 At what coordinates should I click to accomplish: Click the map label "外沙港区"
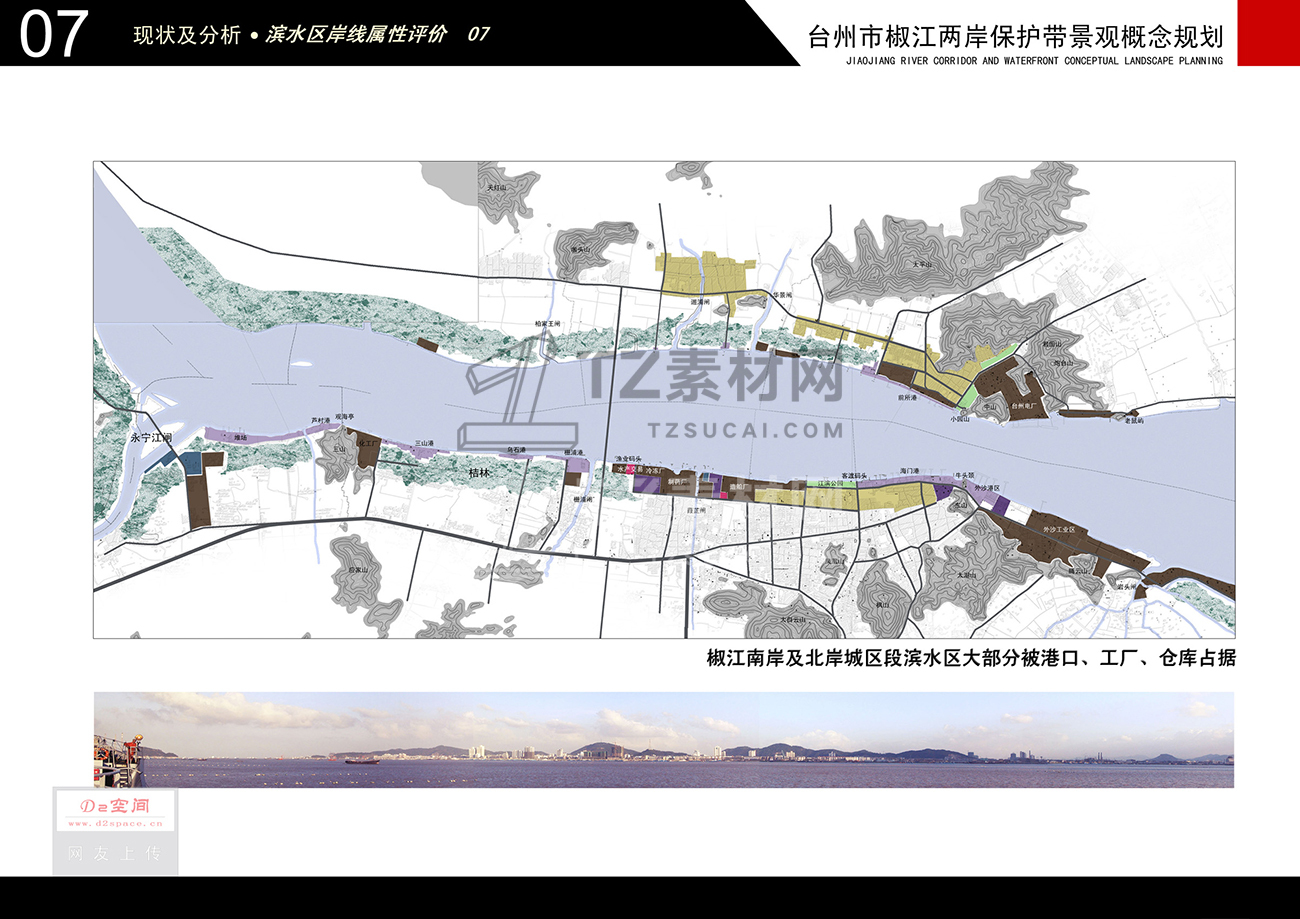tap(987, 488)
